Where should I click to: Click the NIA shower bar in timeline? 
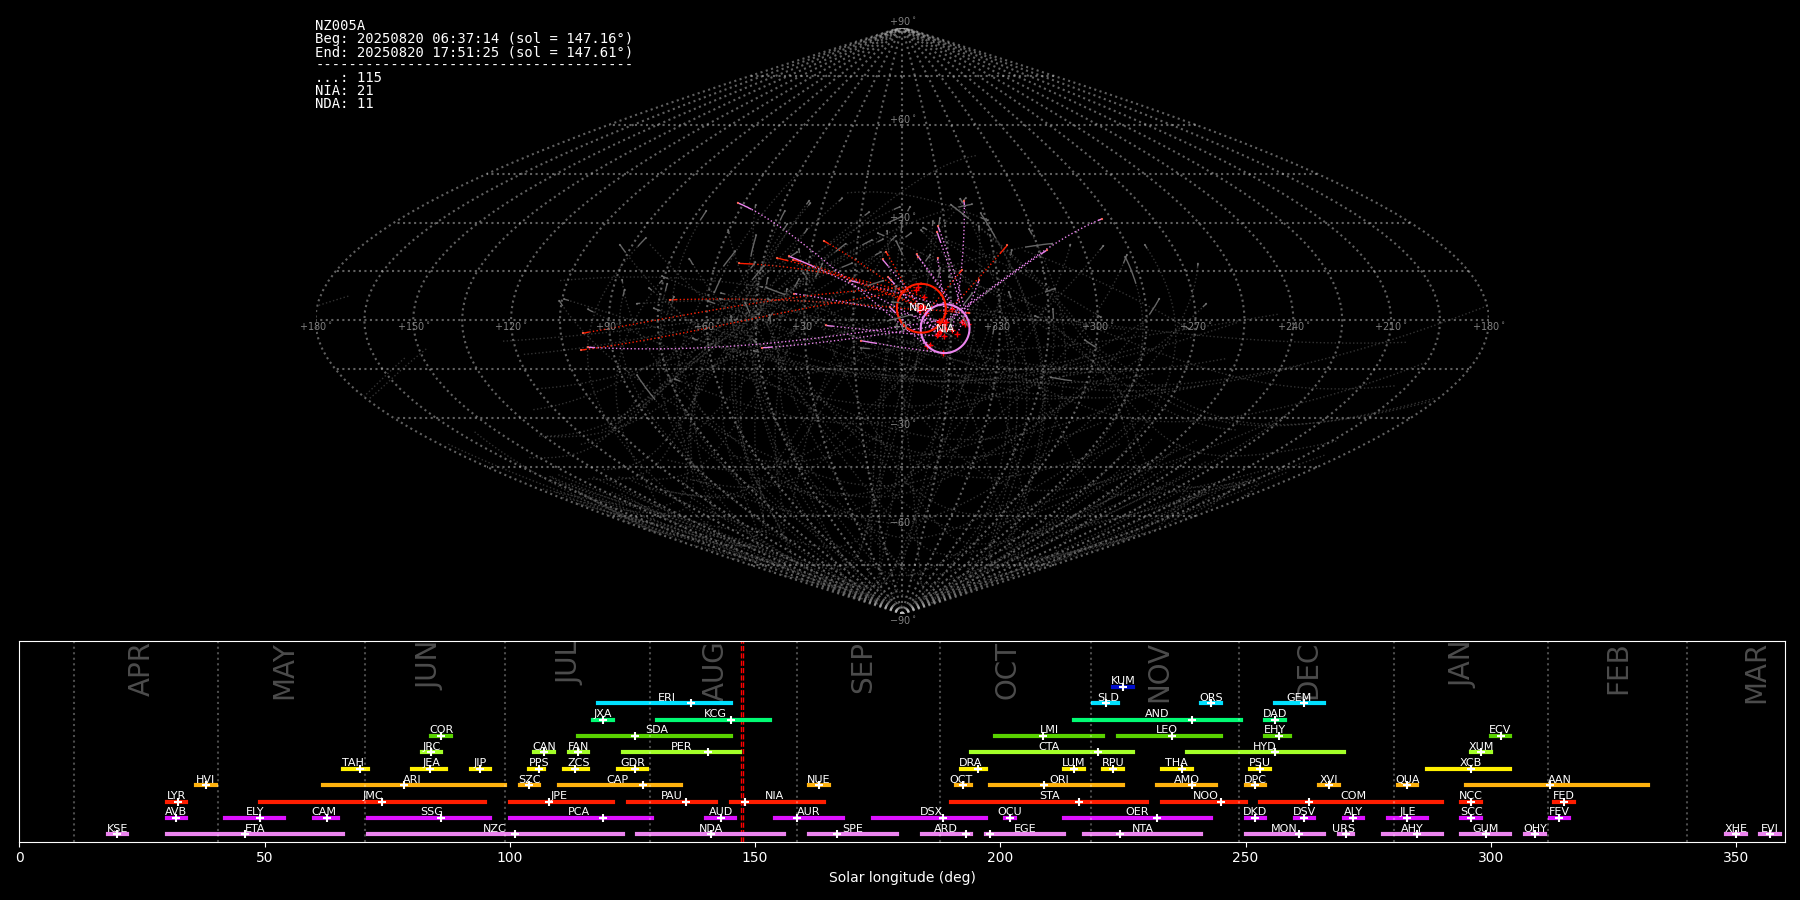pos(777,802)
